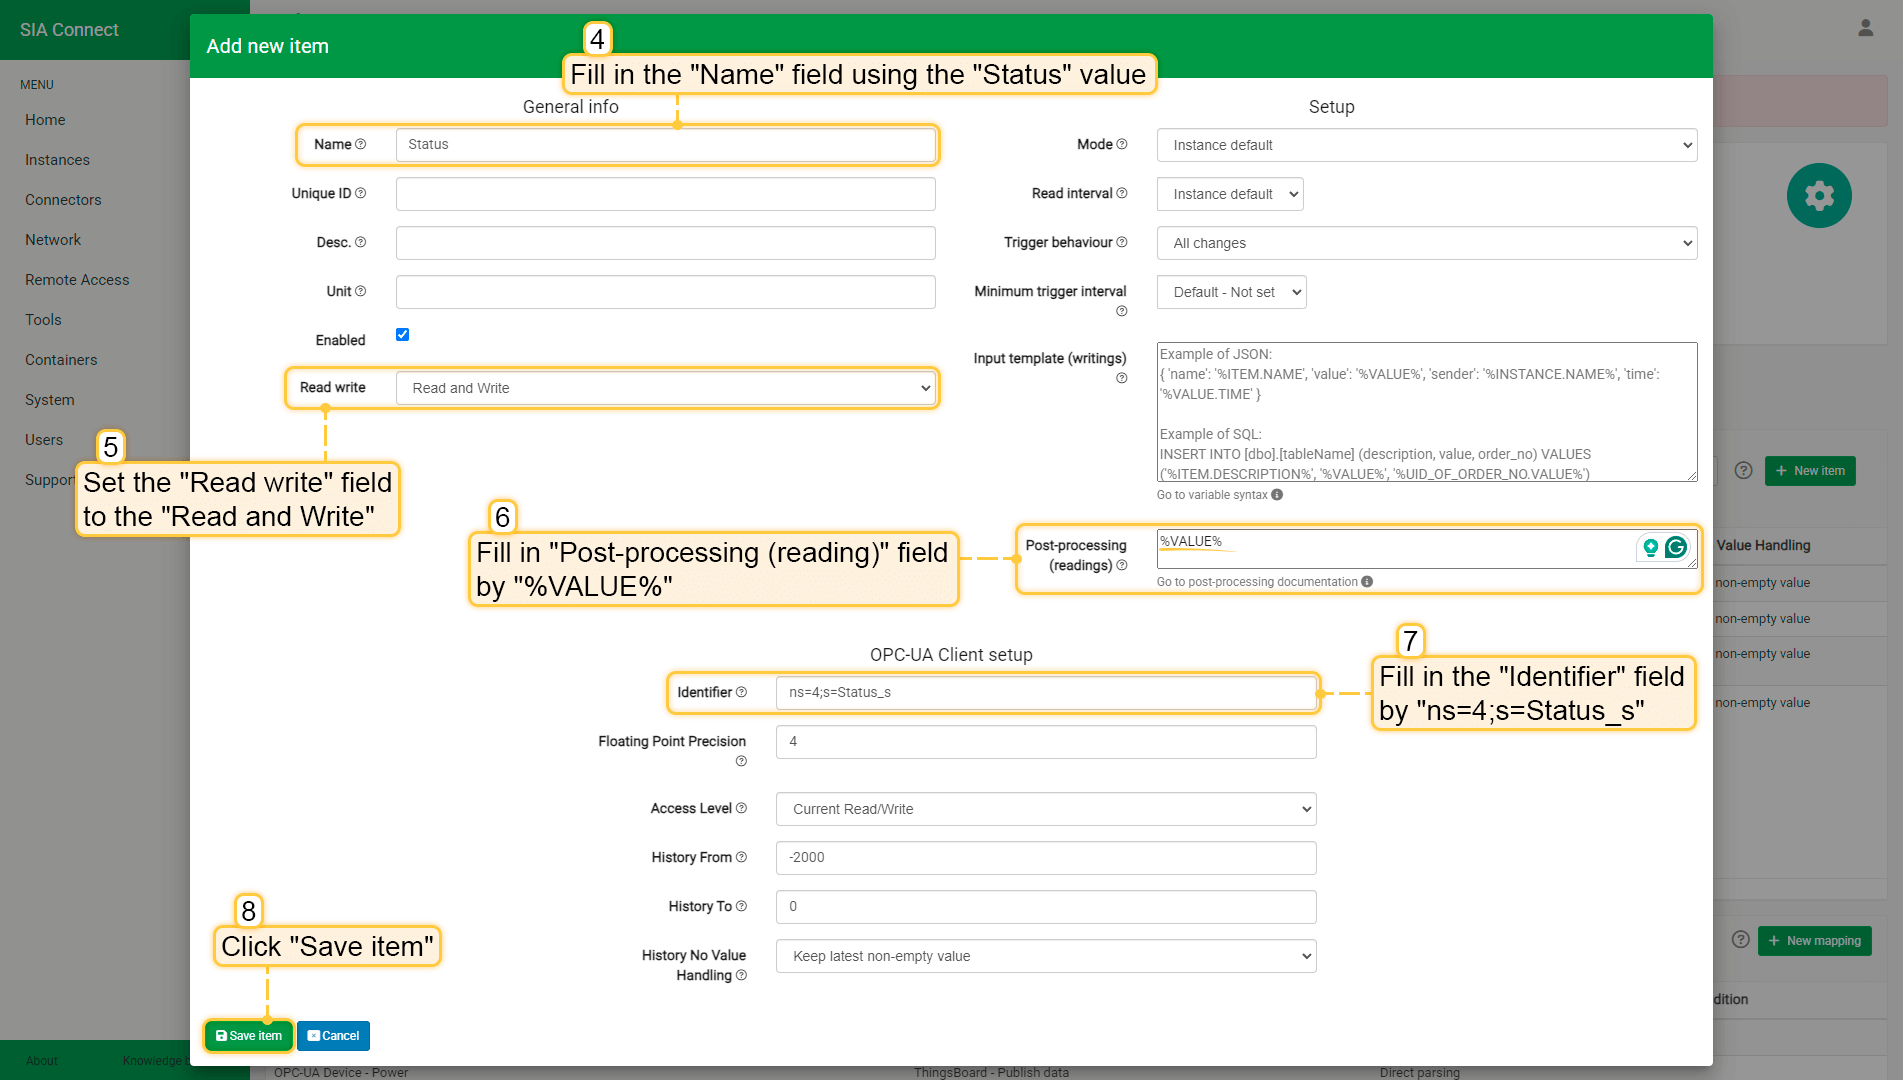
Task: Click the Identifier input field
Action: 1045,693
